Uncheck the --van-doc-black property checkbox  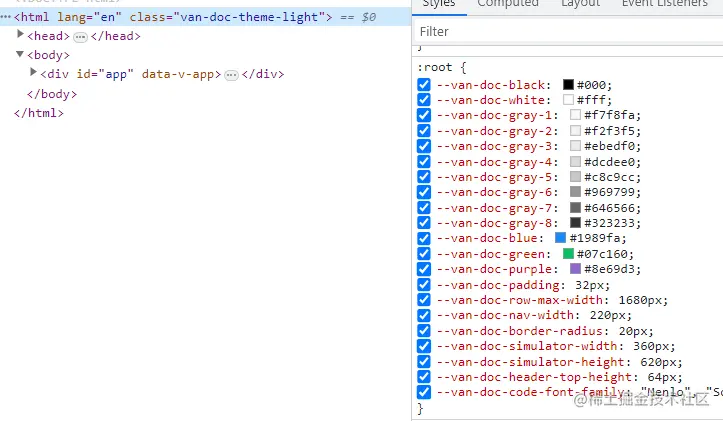click(x=424, y=85)
